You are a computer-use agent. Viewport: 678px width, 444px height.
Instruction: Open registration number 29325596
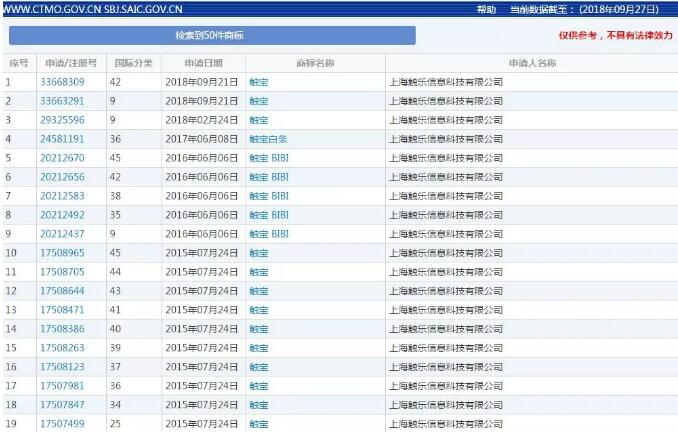[x=62, y=120]
